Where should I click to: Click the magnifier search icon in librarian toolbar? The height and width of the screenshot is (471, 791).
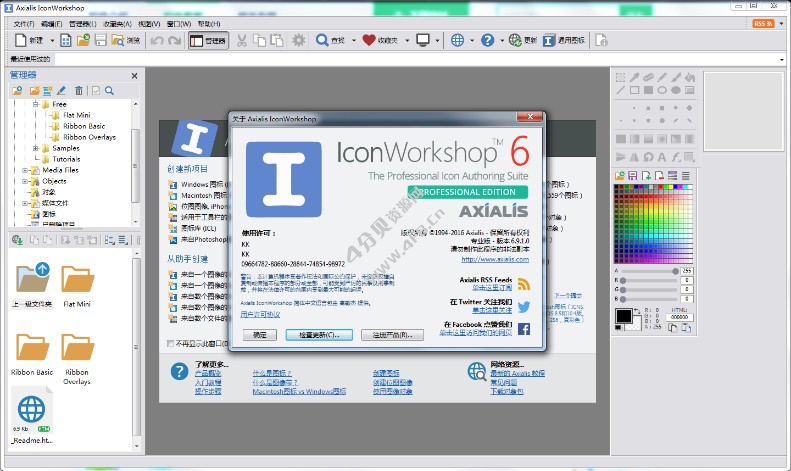click(x=109, y=91)
